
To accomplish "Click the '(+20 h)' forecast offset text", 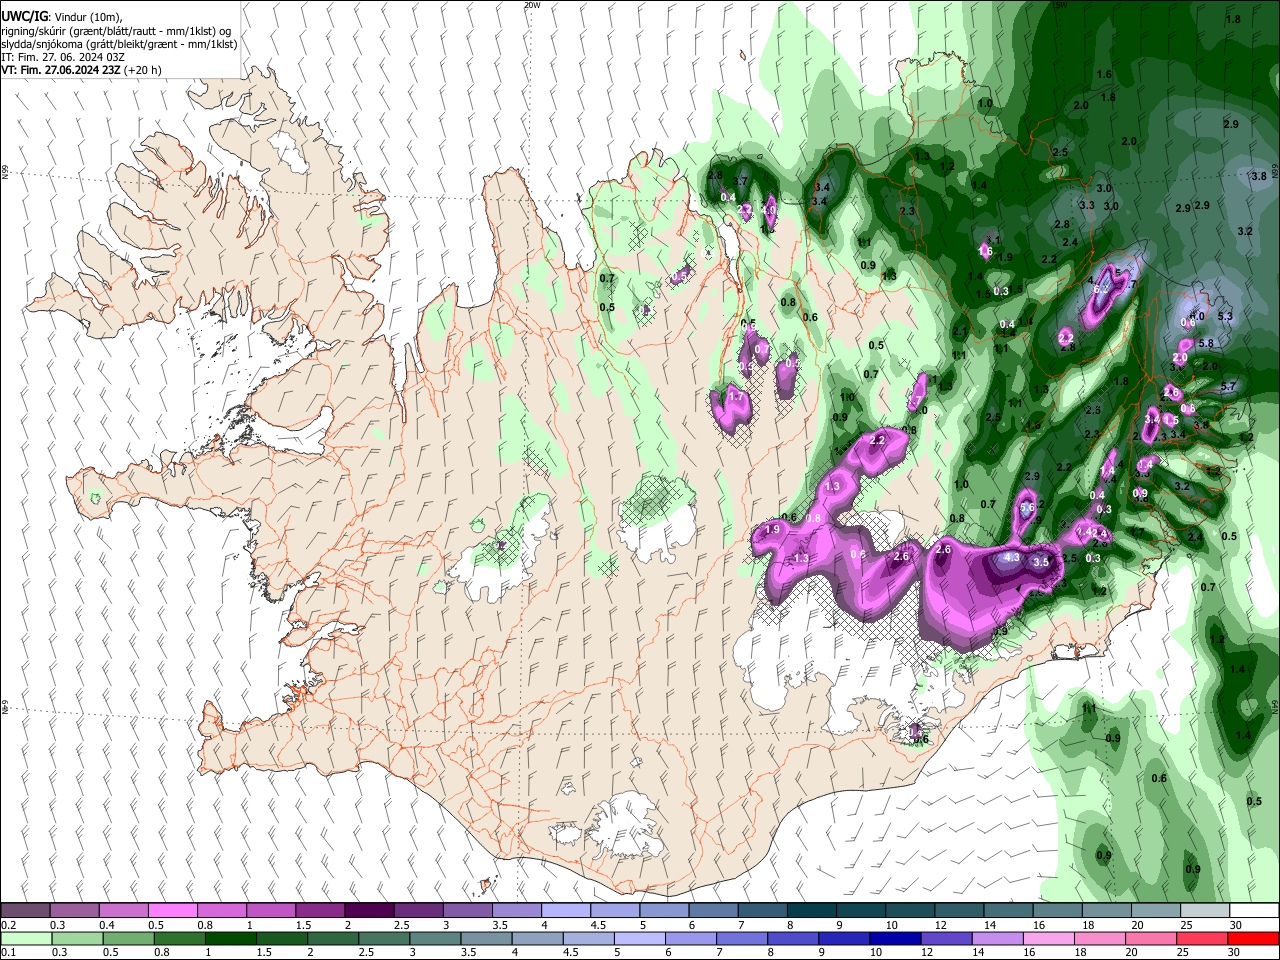I will coord(143,70).
